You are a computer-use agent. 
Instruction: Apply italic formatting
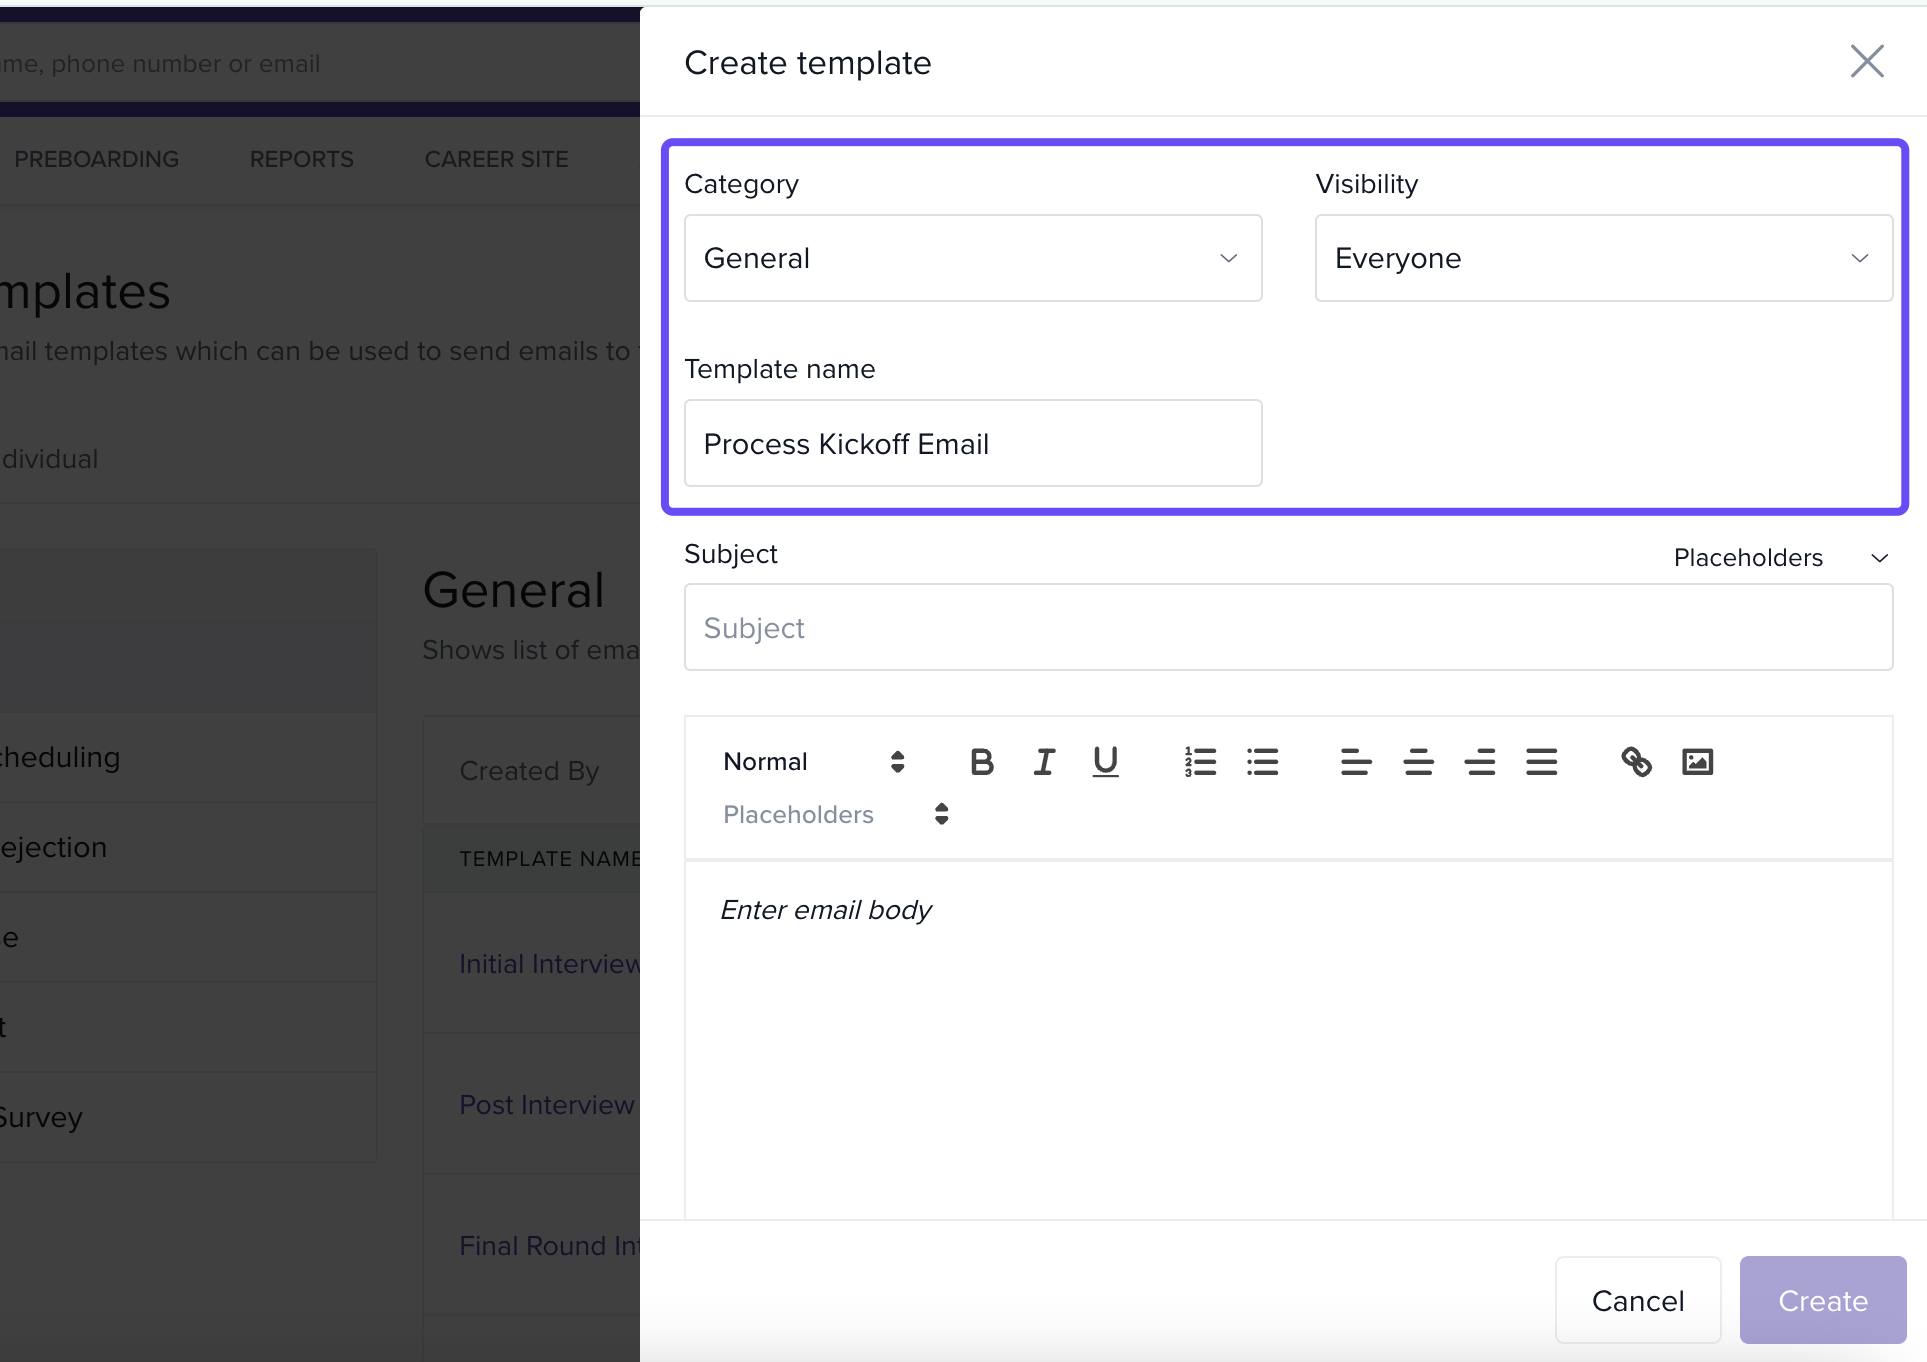point(1044,762)
